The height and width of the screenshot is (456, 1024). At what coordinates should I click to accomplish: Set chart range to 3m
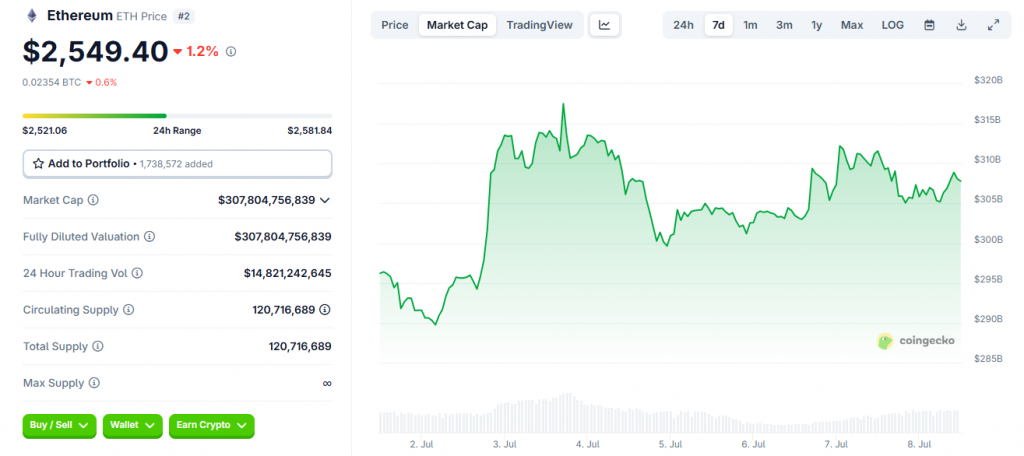click(x=784, y=25)
